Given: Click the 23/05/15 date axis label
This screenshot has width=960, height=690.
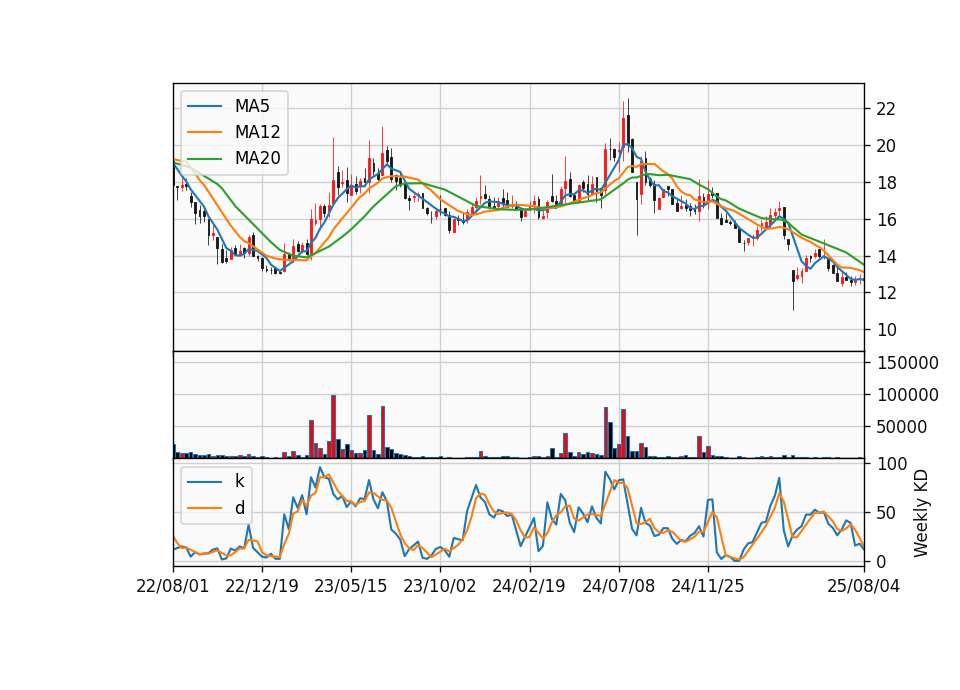Looking at the screenshot, I should coord(351,586).
